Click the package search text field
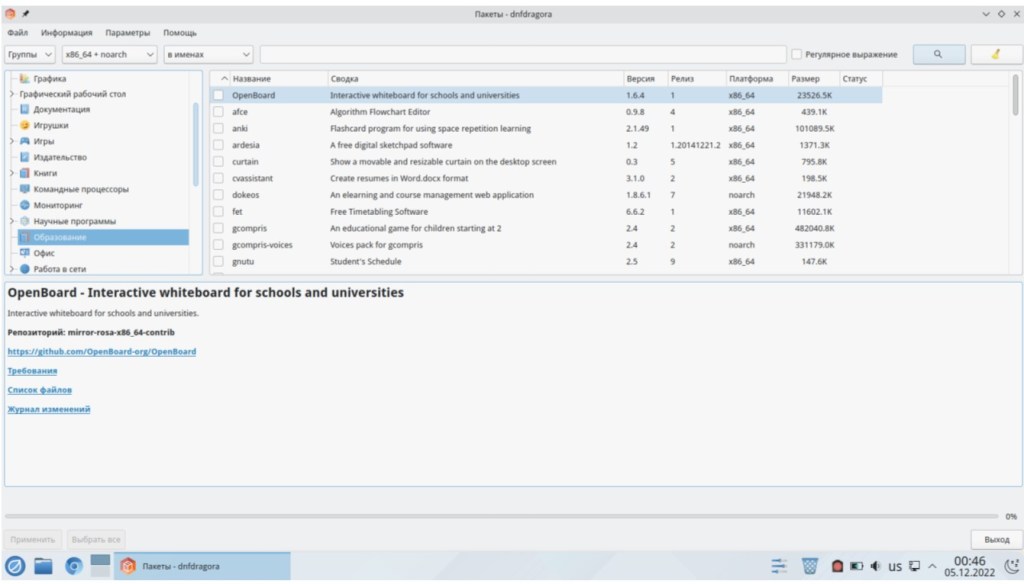This screenshot has height=584, width=1024. pyautogui.click(x=520, y=54)
